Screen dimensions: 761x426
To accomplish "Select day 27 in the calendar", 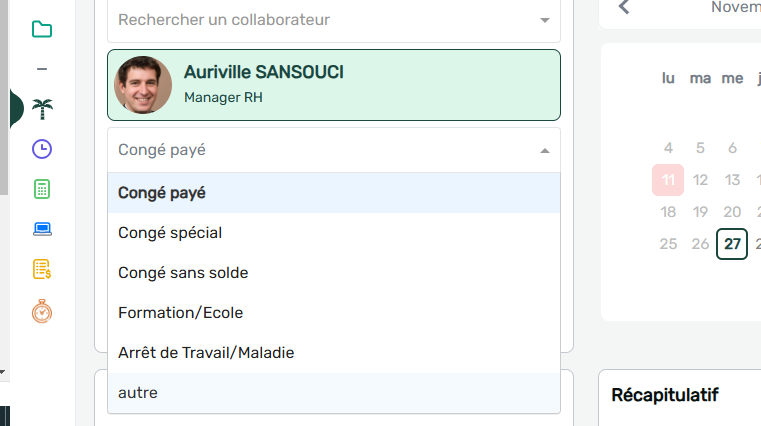I will [x=732, y=244].
